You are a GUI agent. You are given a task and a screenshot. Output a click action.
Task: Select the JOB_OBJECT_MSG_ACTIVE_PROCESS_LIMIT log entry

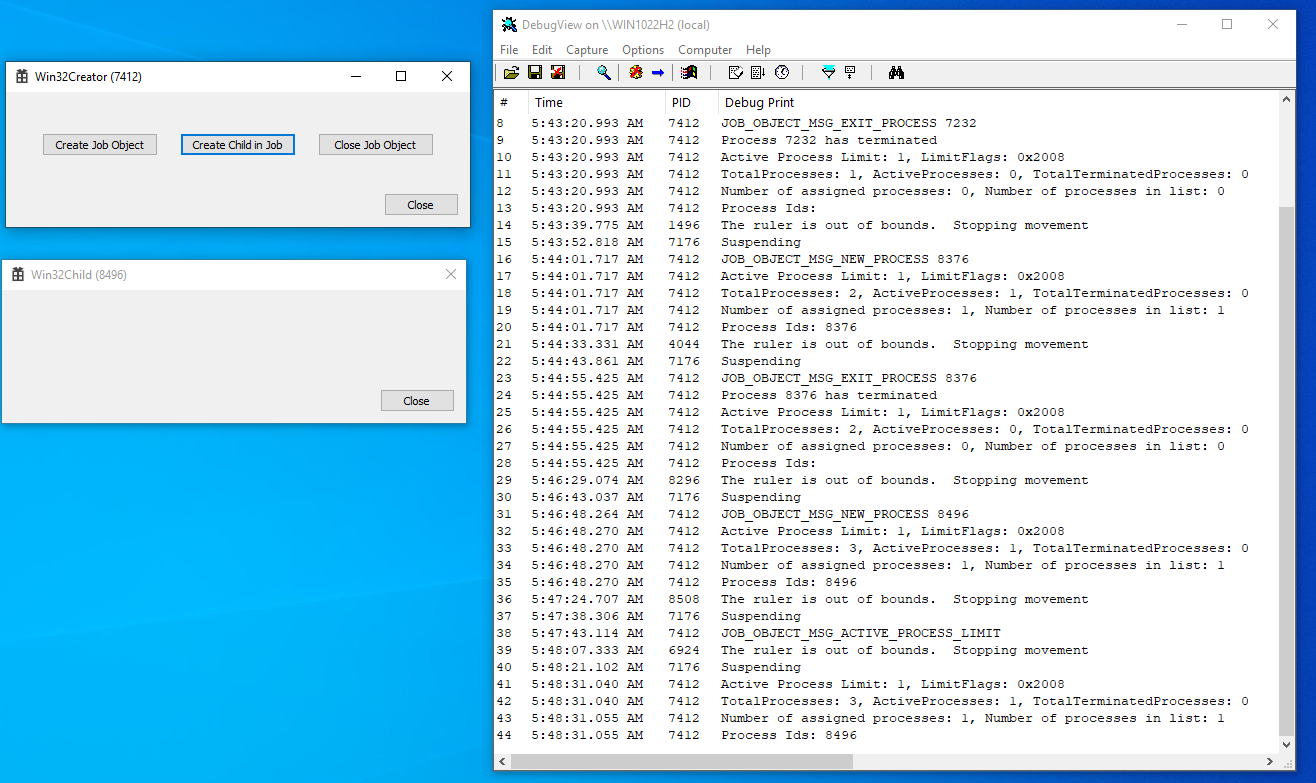click(x=861, y=633)
